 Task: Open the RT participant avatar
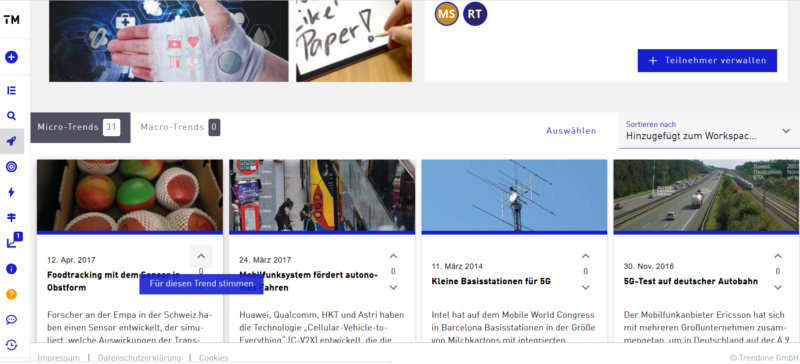pyautogui.click(x=475, y=14)
